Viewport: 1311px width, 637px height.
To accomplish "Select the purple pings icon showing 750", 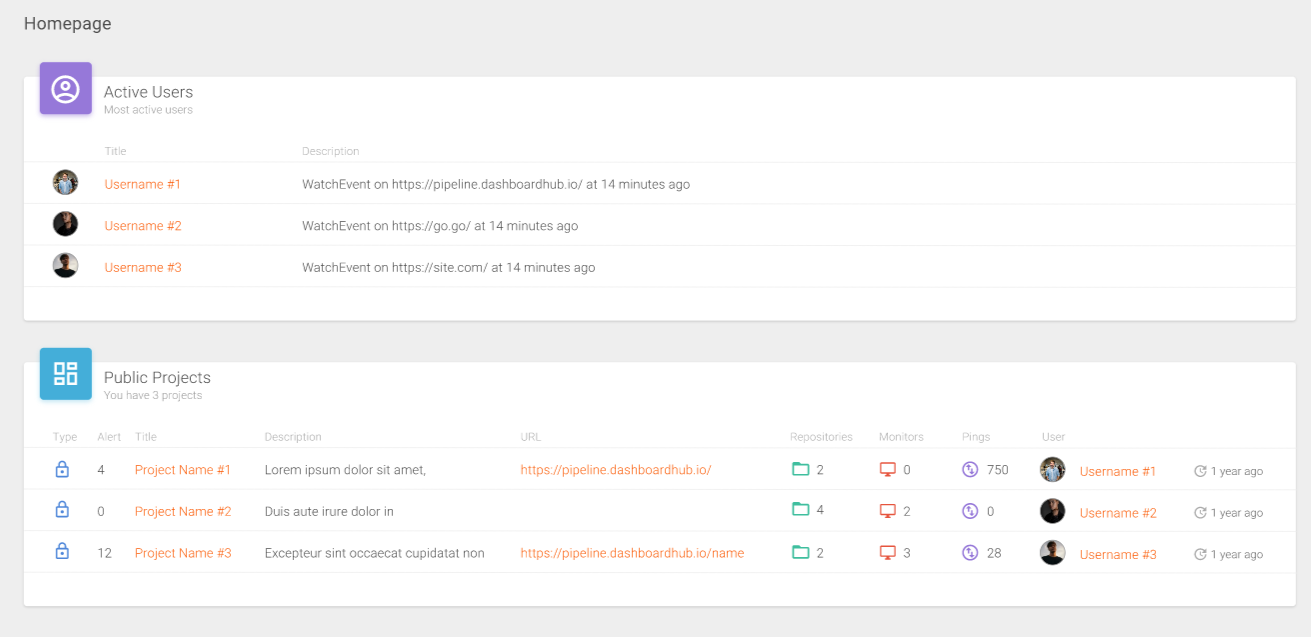I will point(969,469).
